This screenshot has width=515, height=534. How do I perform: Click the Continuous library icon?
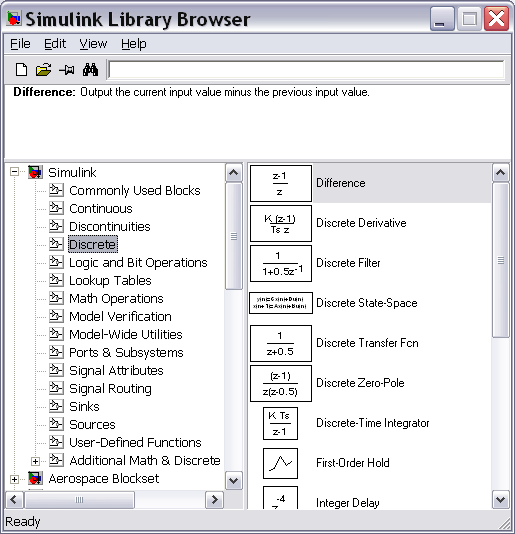56,208
